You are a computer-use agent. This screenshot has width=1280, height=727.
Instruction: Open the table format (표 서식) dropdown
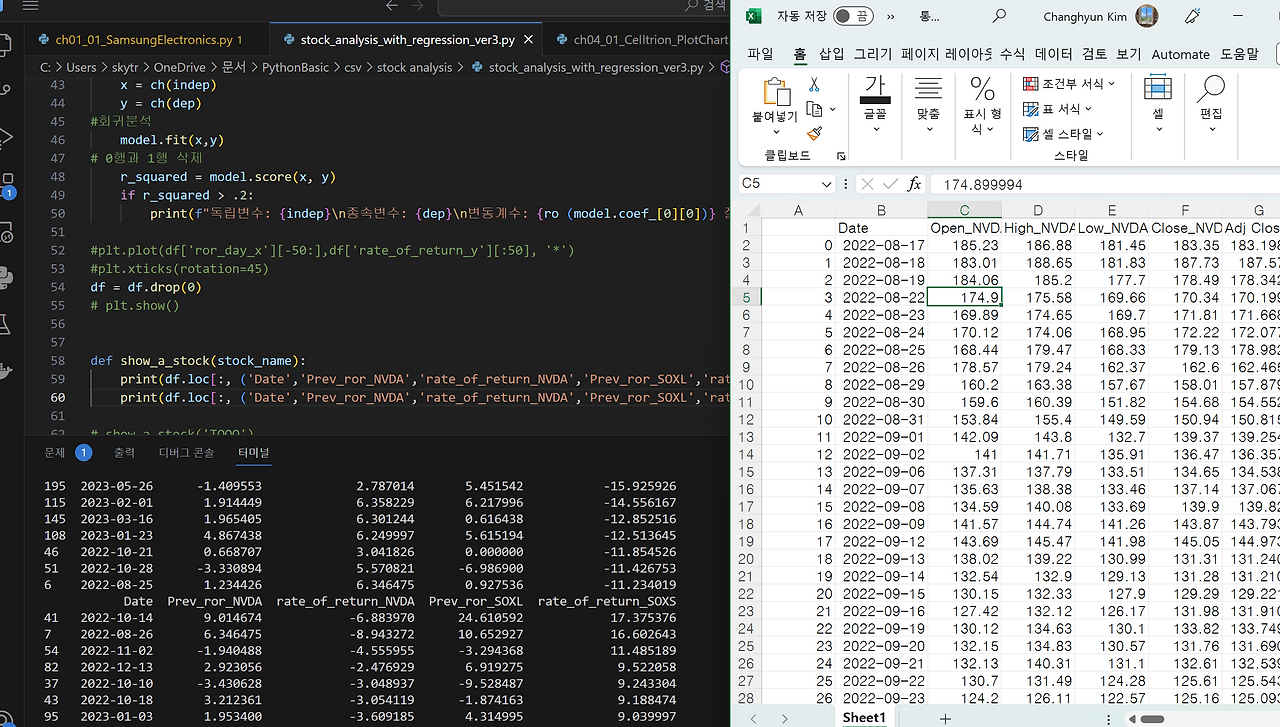(x=1057, y=109)
